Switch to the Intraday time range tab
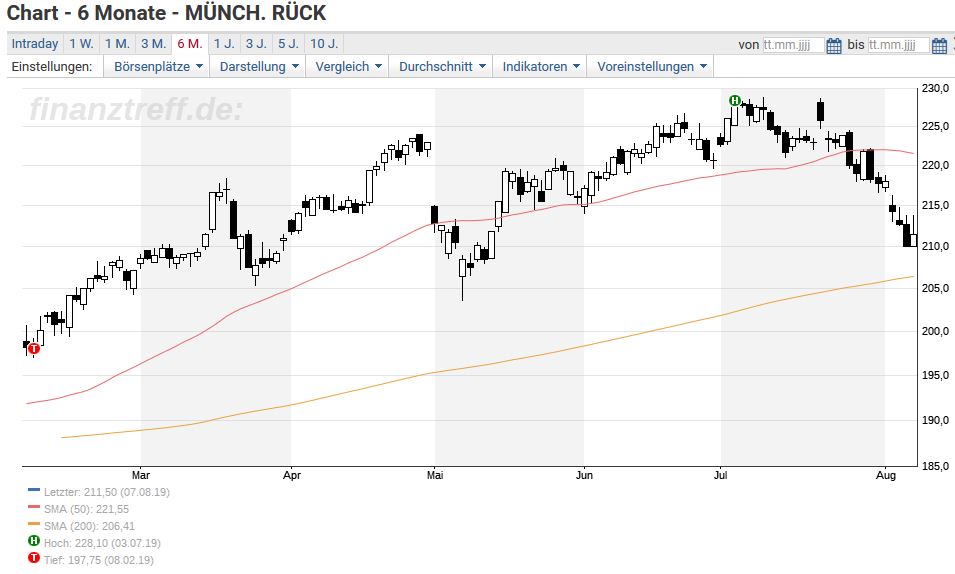The height and width of the screenshot is (574, 955). point(35,44)
